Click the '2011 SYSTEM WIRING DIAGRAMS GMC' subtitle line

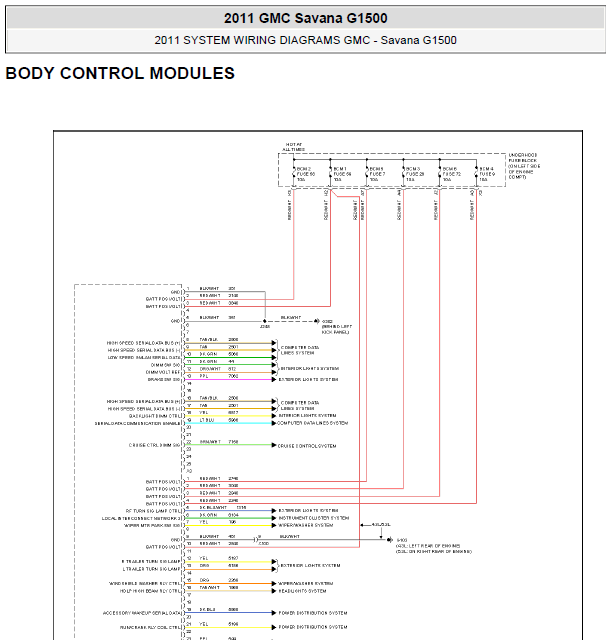tap(305, 40)
